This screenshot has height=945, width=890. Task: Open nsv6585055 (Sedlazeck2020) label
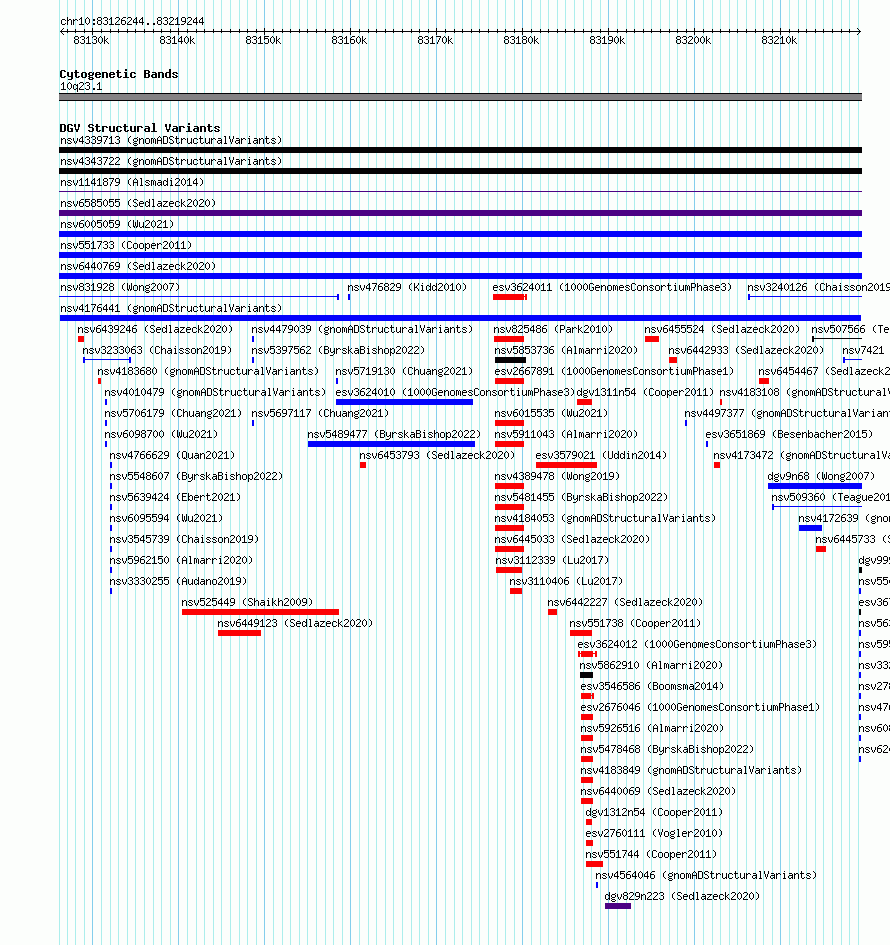138,203
